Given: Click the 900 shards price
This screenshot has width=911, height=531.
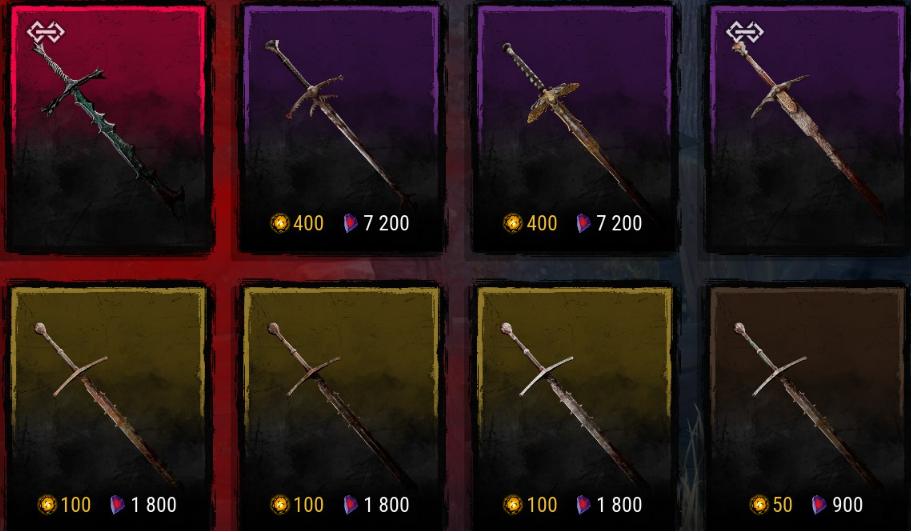Looking at the screenshot, I should [x=848, y=504].
